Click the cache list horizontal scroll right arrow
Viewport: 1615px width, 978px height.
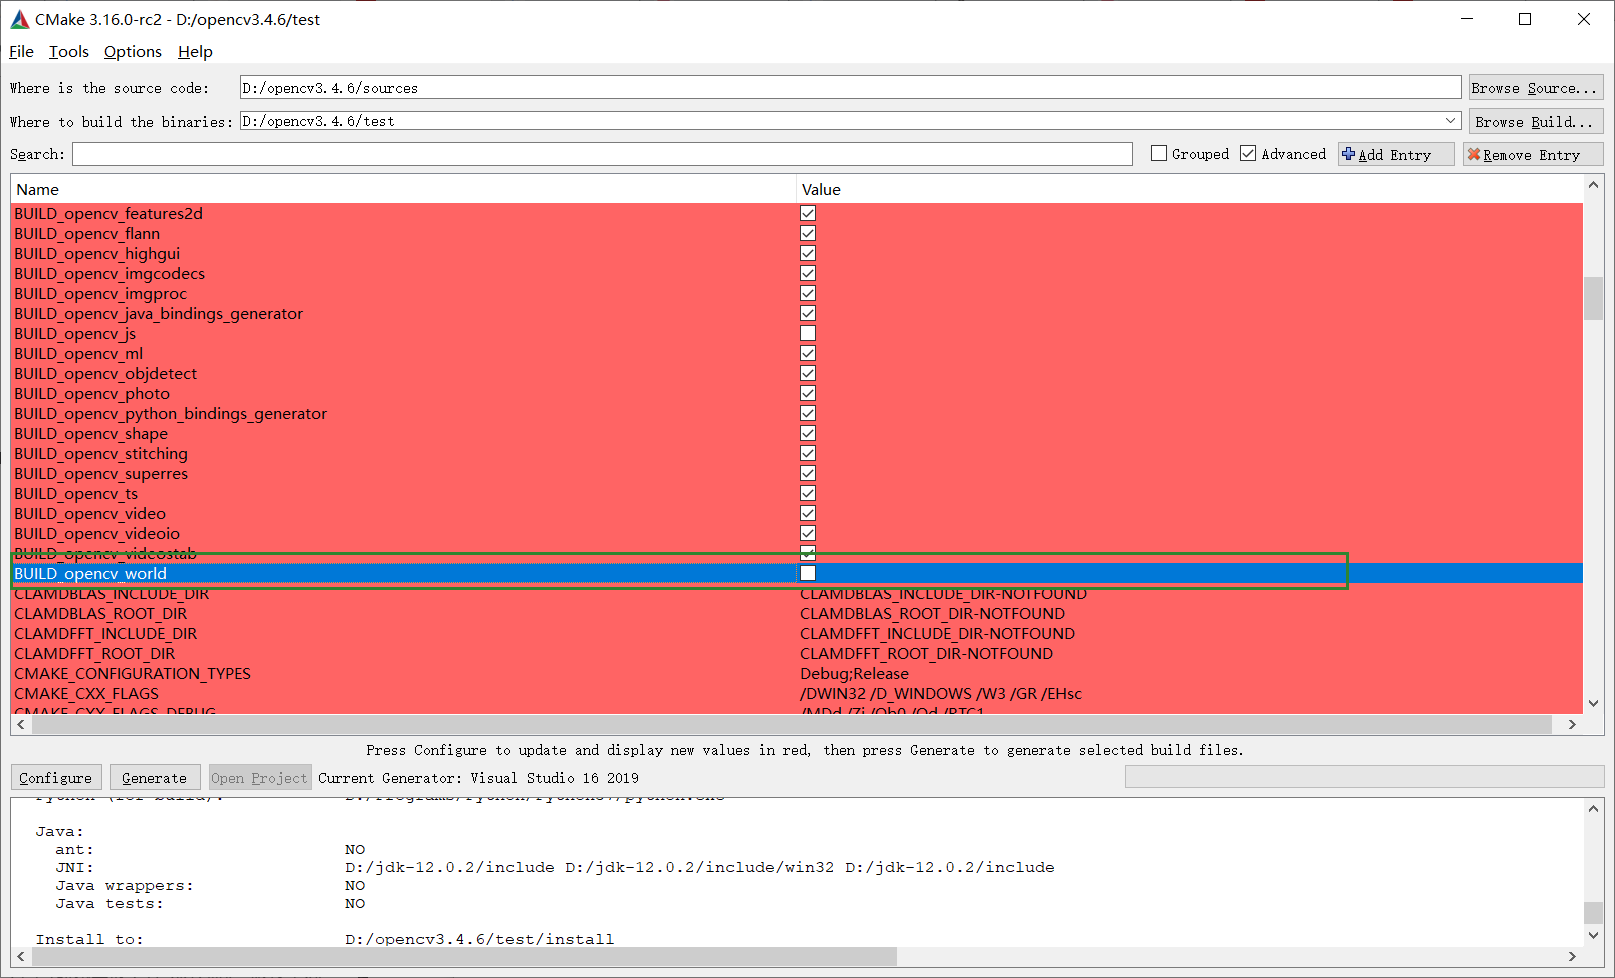click(1572, 724)
